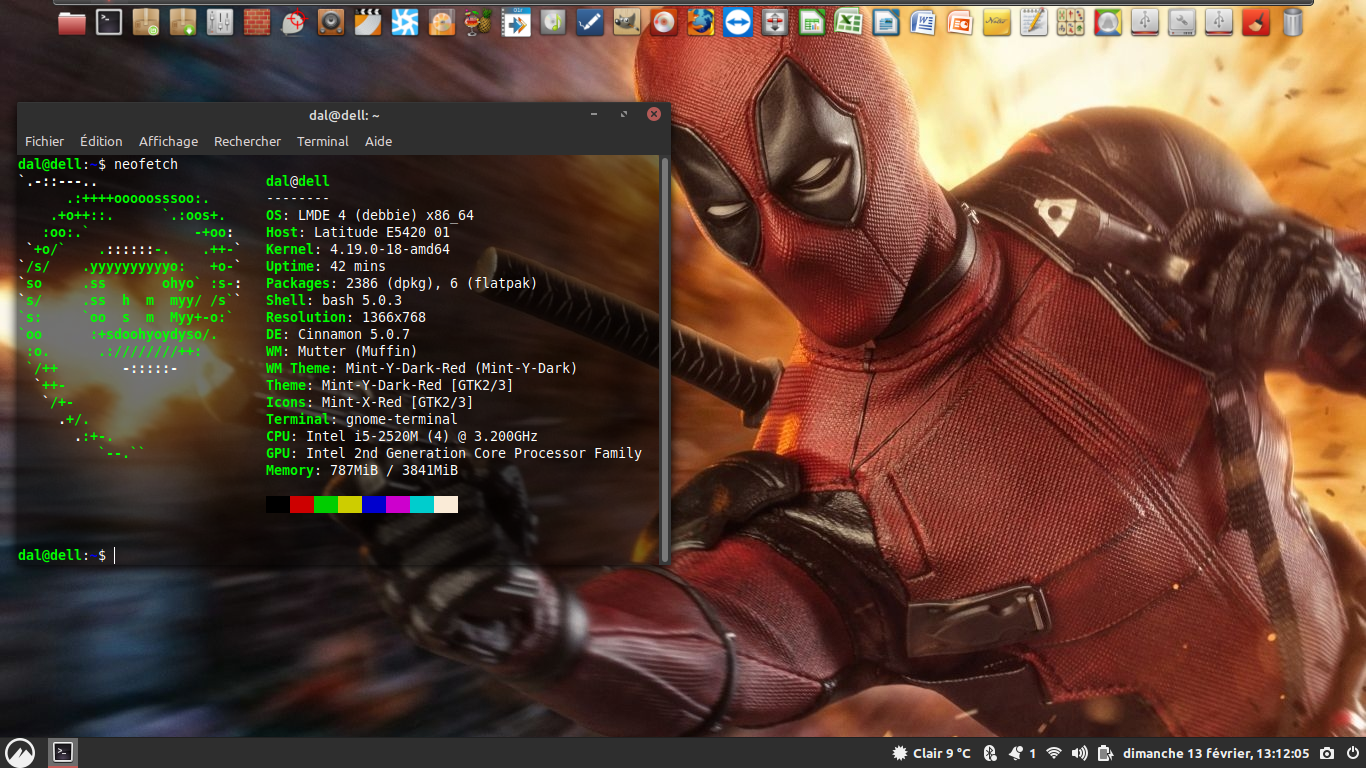Click the camera screenshot tray icon
The image size is (1366, 768).
tap(1327, 753)
